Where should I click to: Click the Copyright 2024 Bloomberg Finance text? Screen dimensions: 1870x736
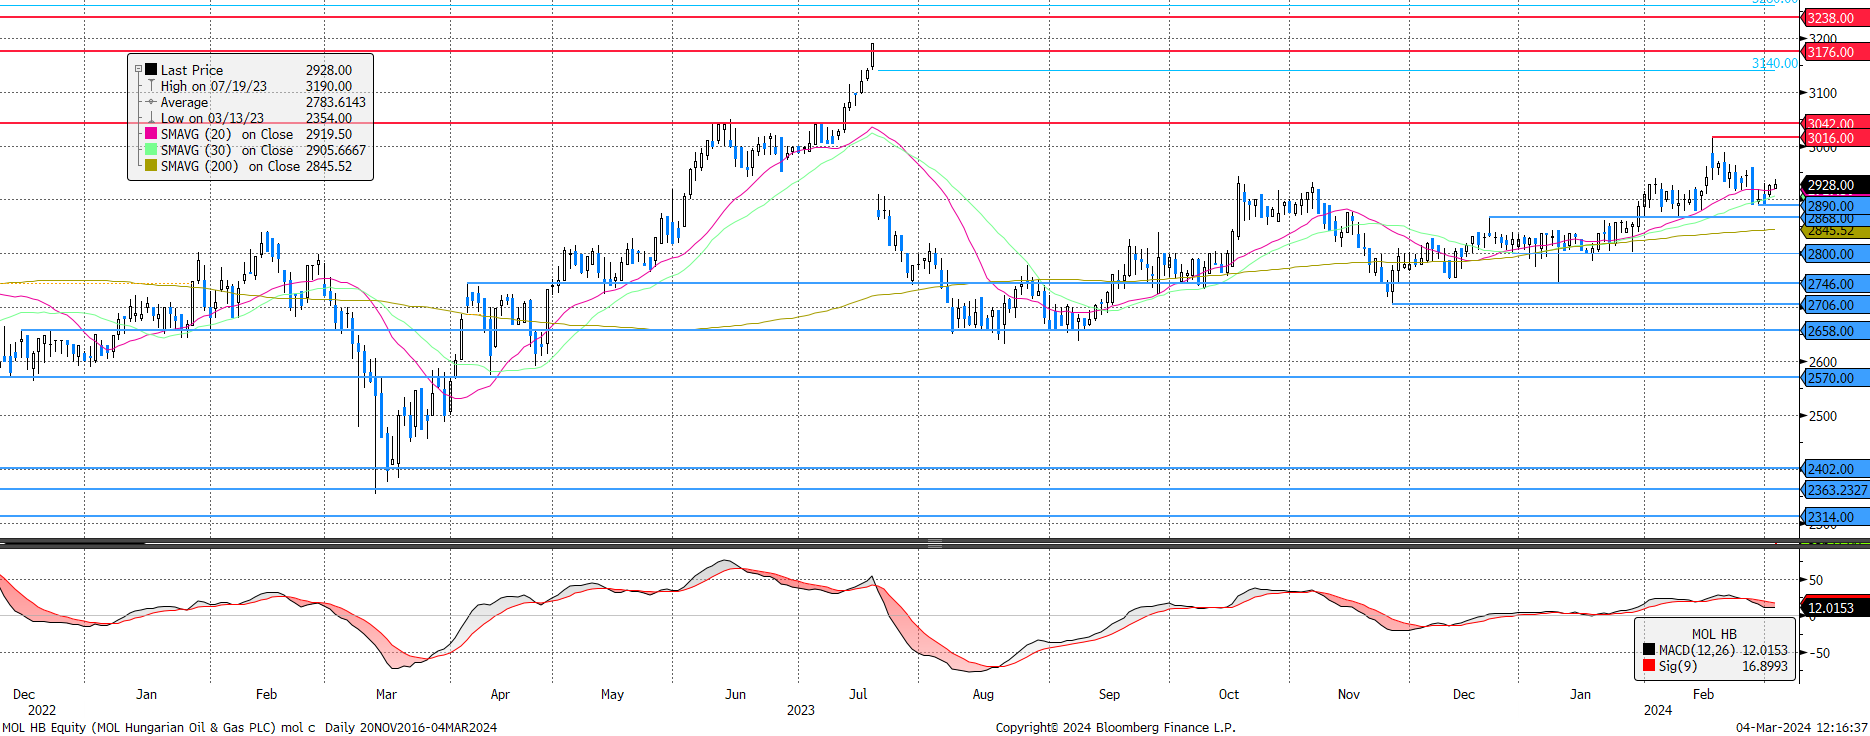pos(1115,727)
